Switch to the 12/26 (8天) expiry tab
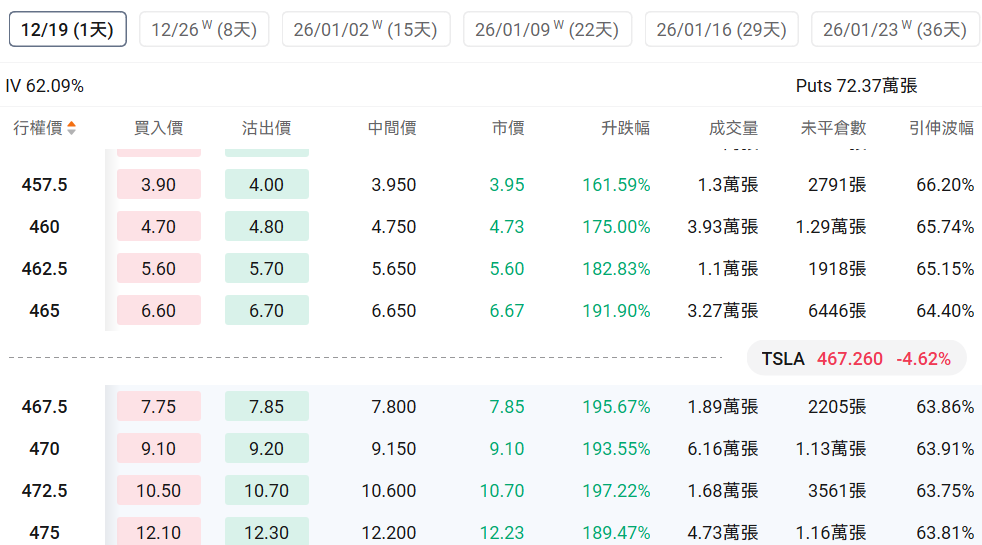Screen dimensions: 982x545 click(204, 30)
